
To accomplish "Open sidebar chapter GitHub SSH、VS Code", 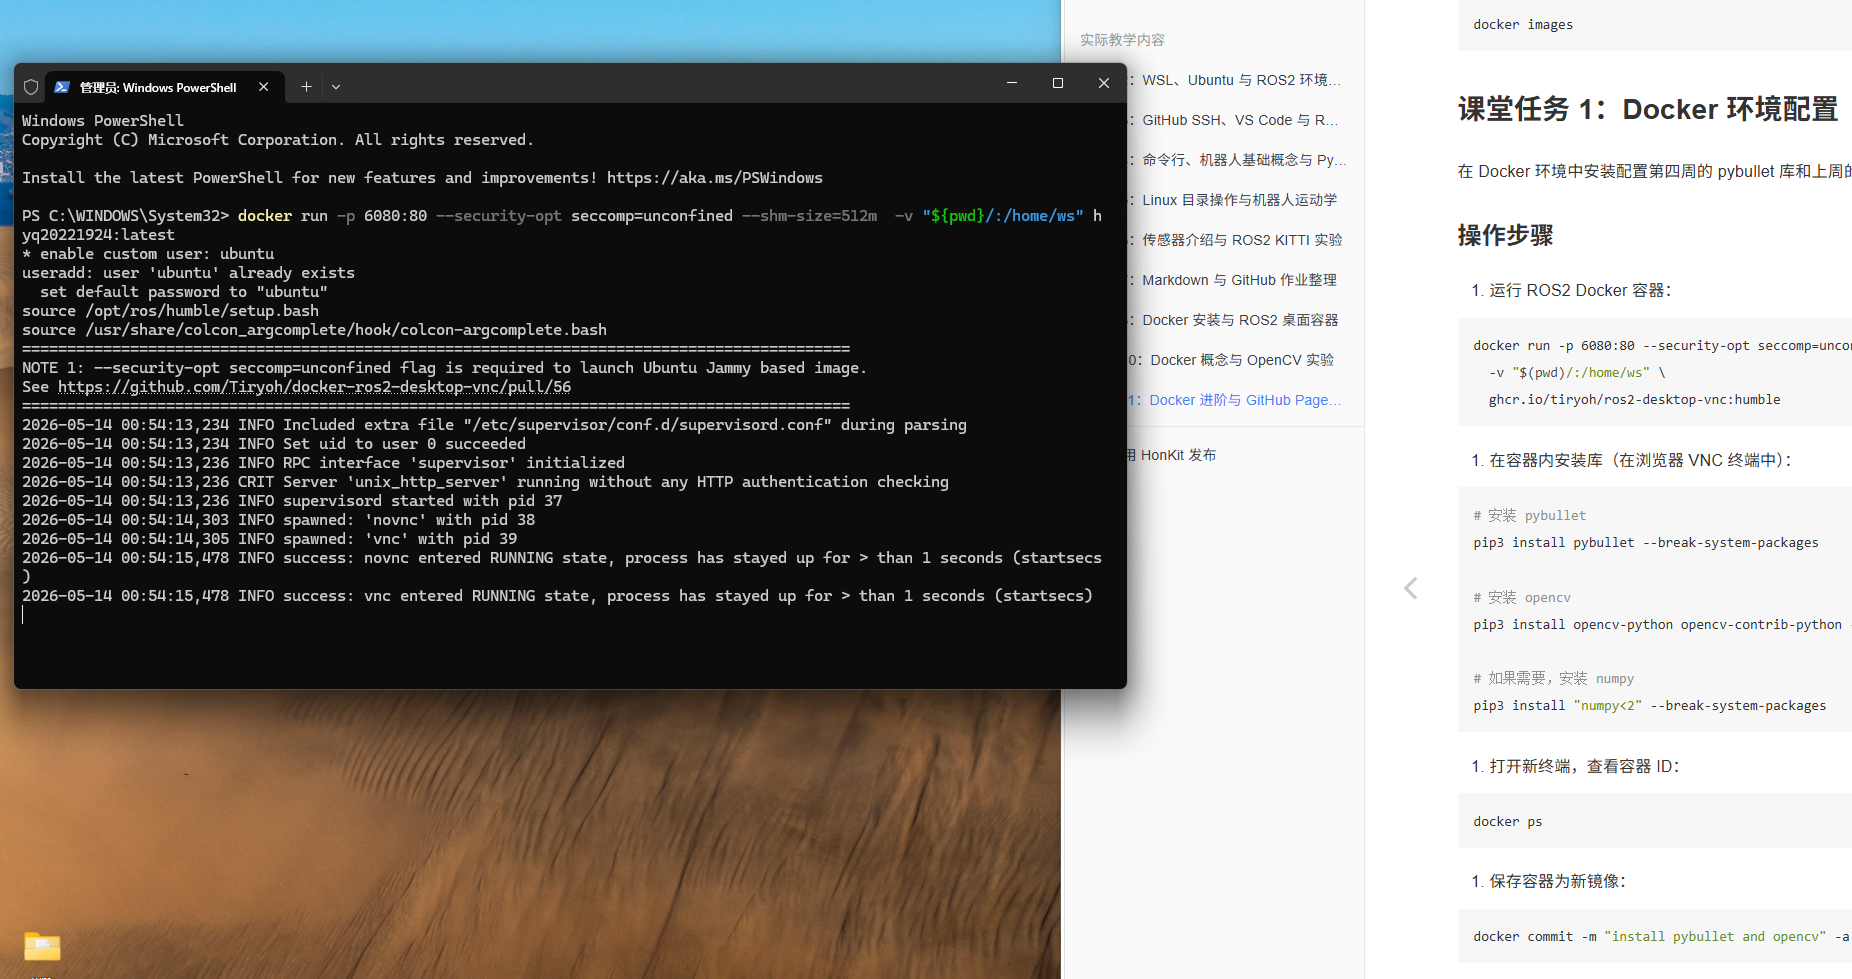I will 1240,120.
